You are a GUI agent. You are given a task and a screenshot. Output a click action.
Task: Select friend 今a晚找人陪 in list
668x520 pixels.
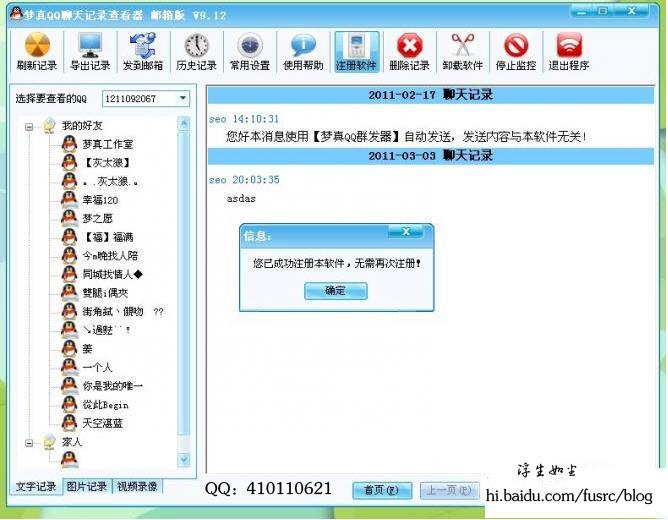pyautogui.click(x=110, y=256)
